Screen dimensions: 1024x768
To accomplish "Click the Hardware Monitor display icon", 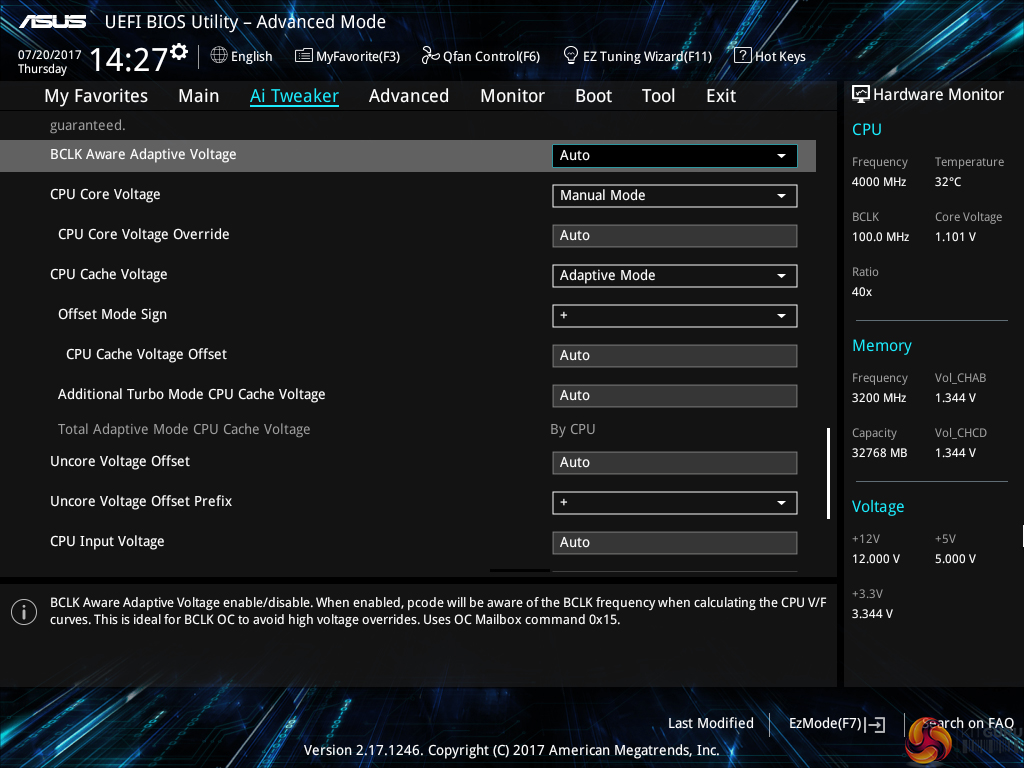I will (x=860, y=95).
